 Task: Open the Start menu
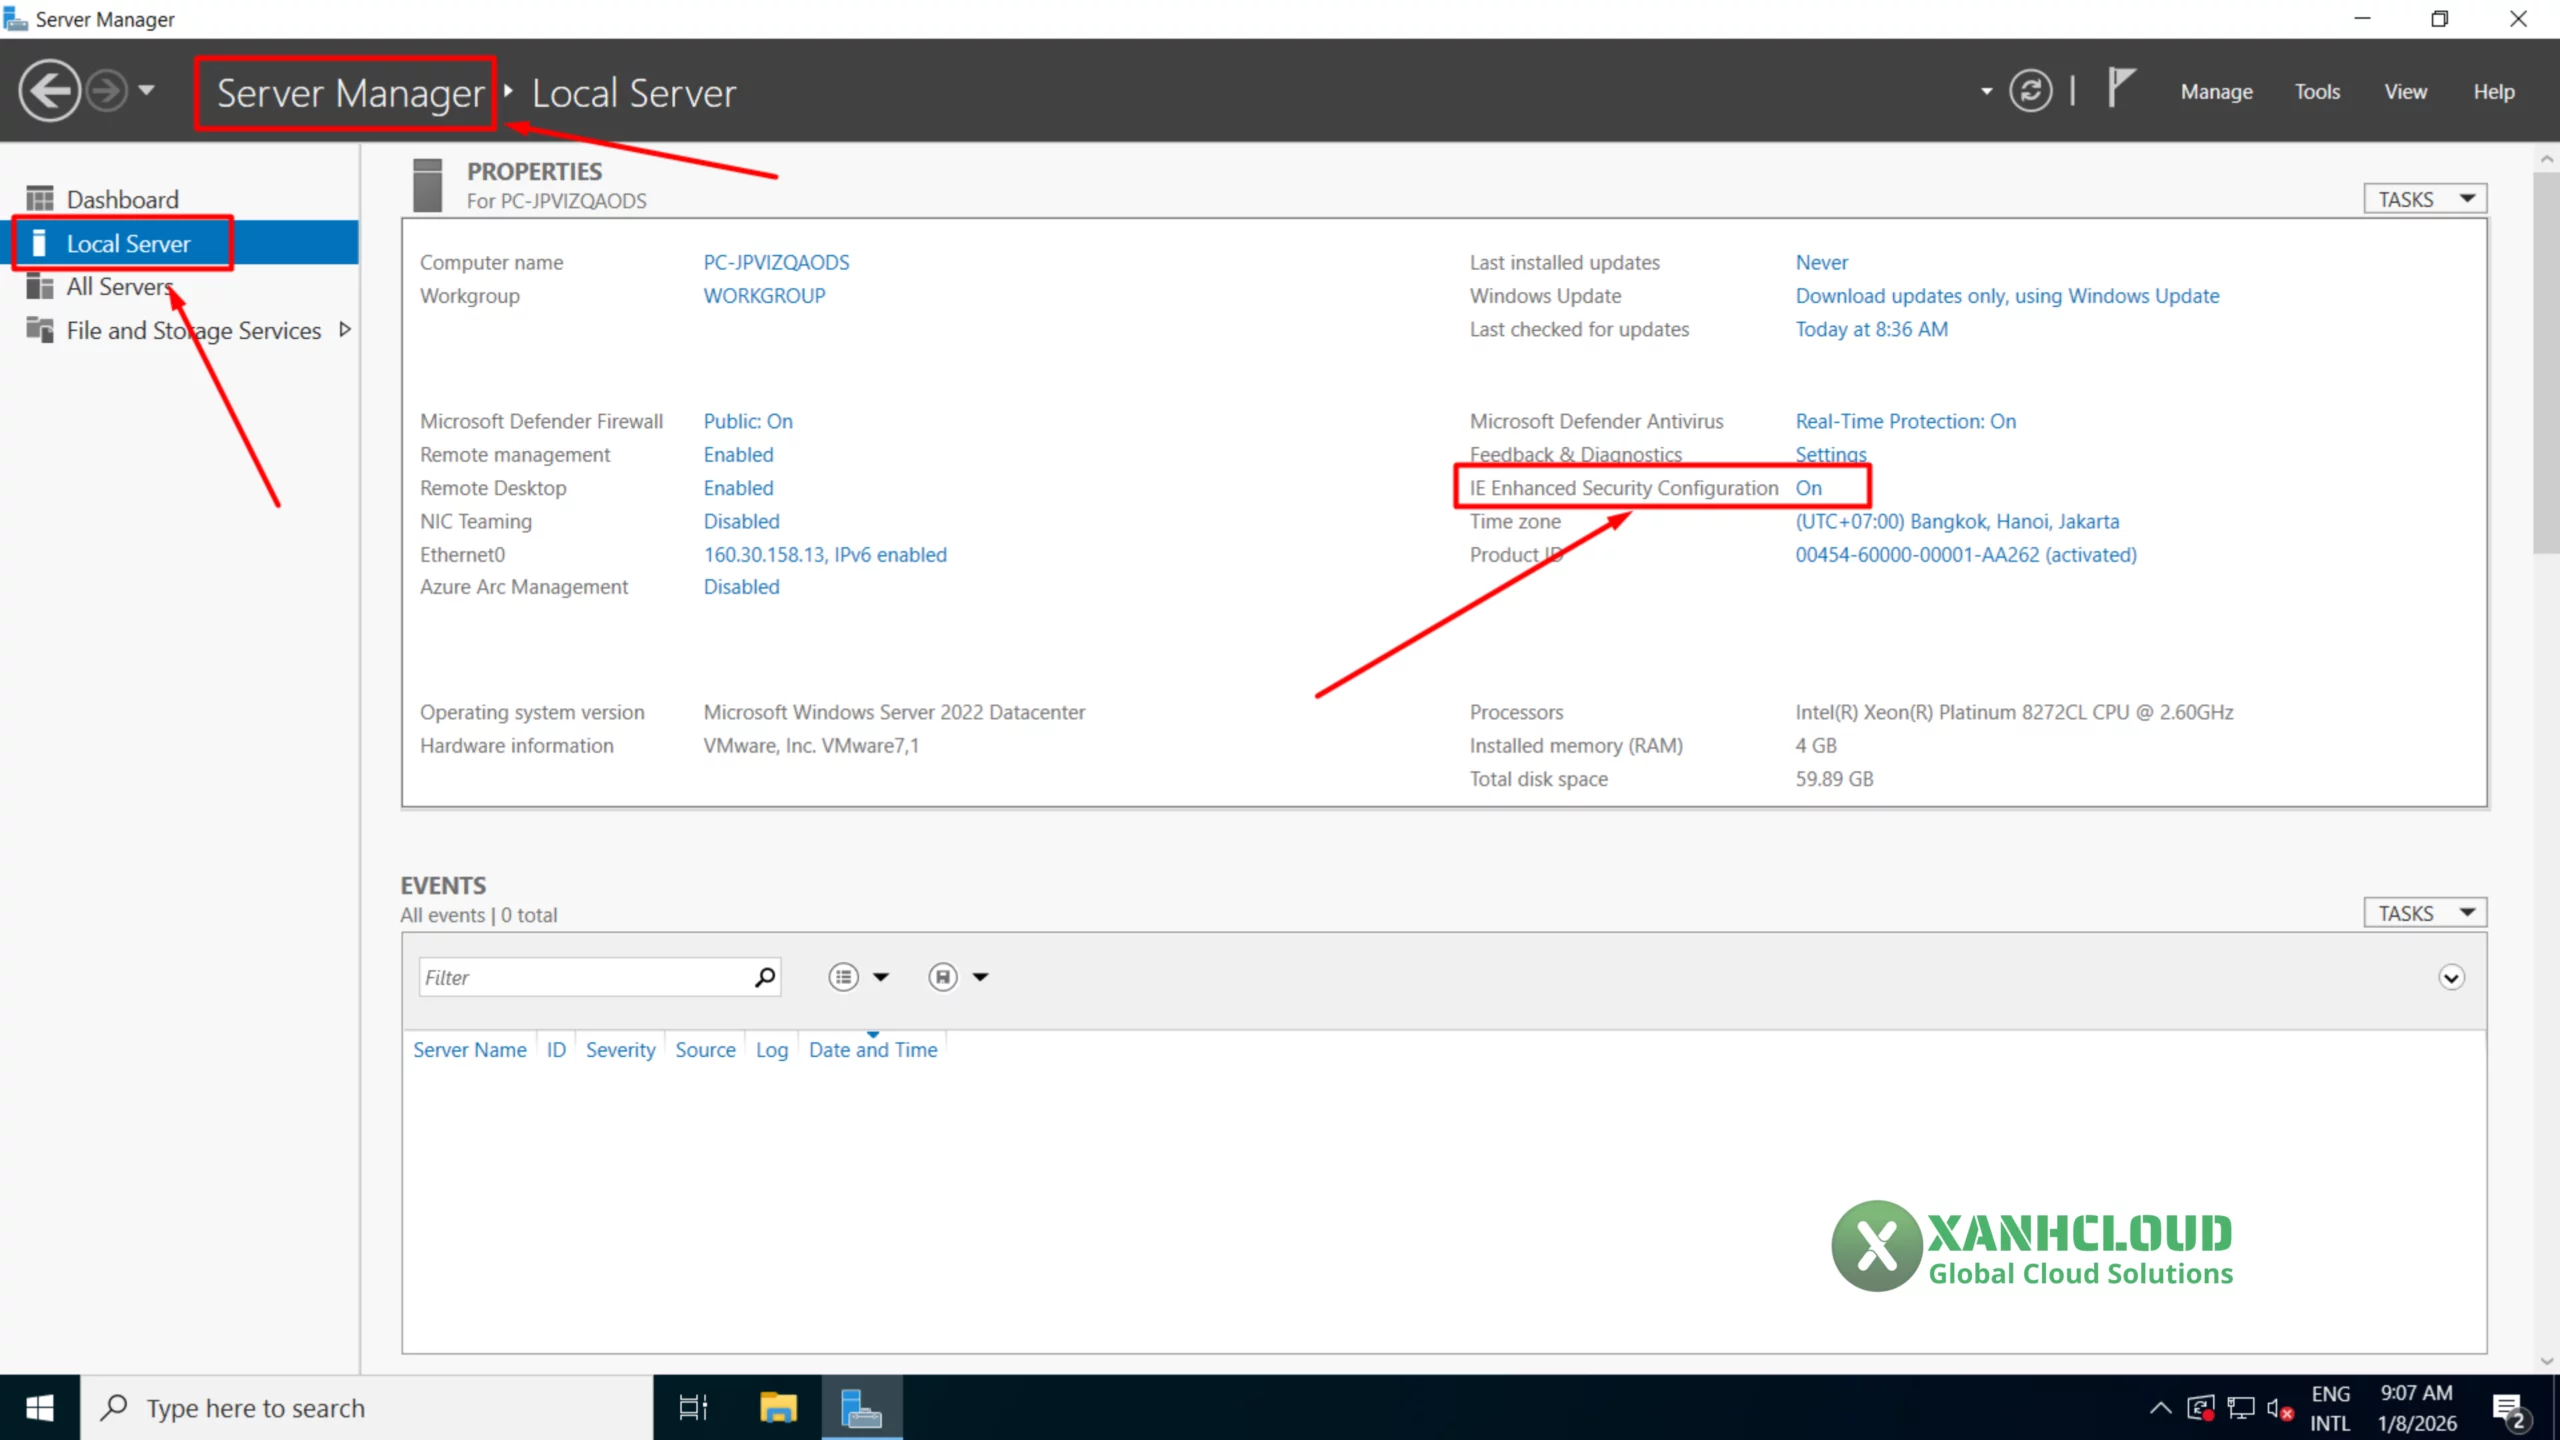40,1407
